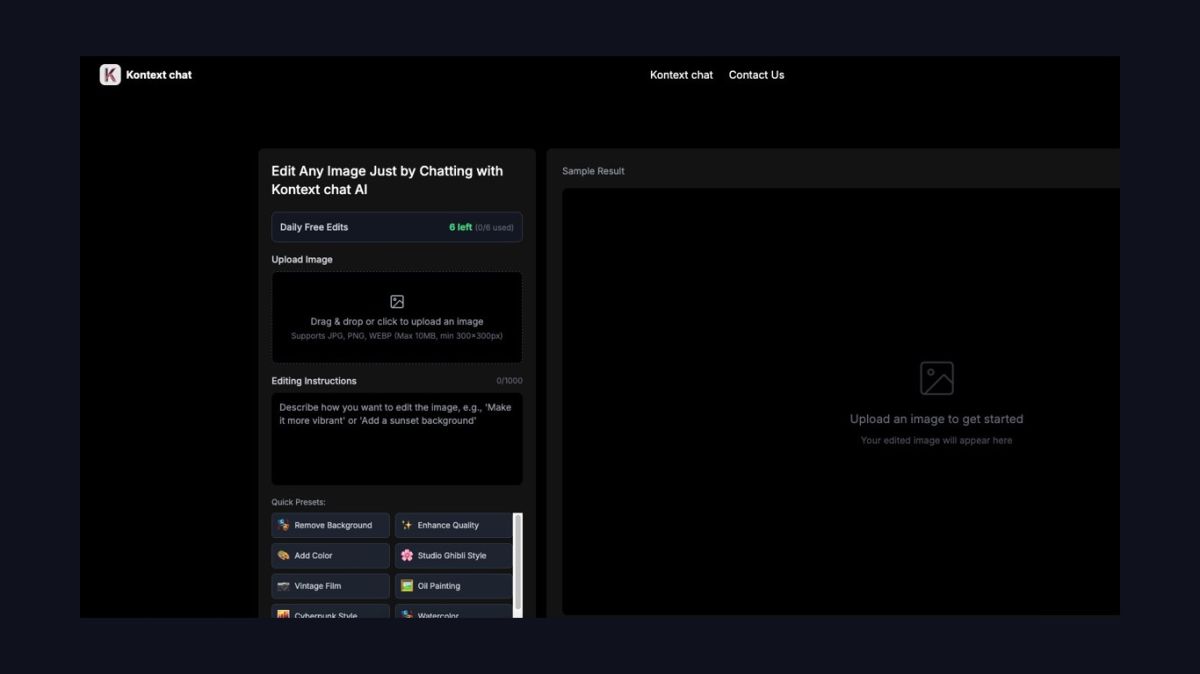Click the "Your edited image will appear here" text
This screenshot has width=1200, height=674.
[x=937, y=441]
